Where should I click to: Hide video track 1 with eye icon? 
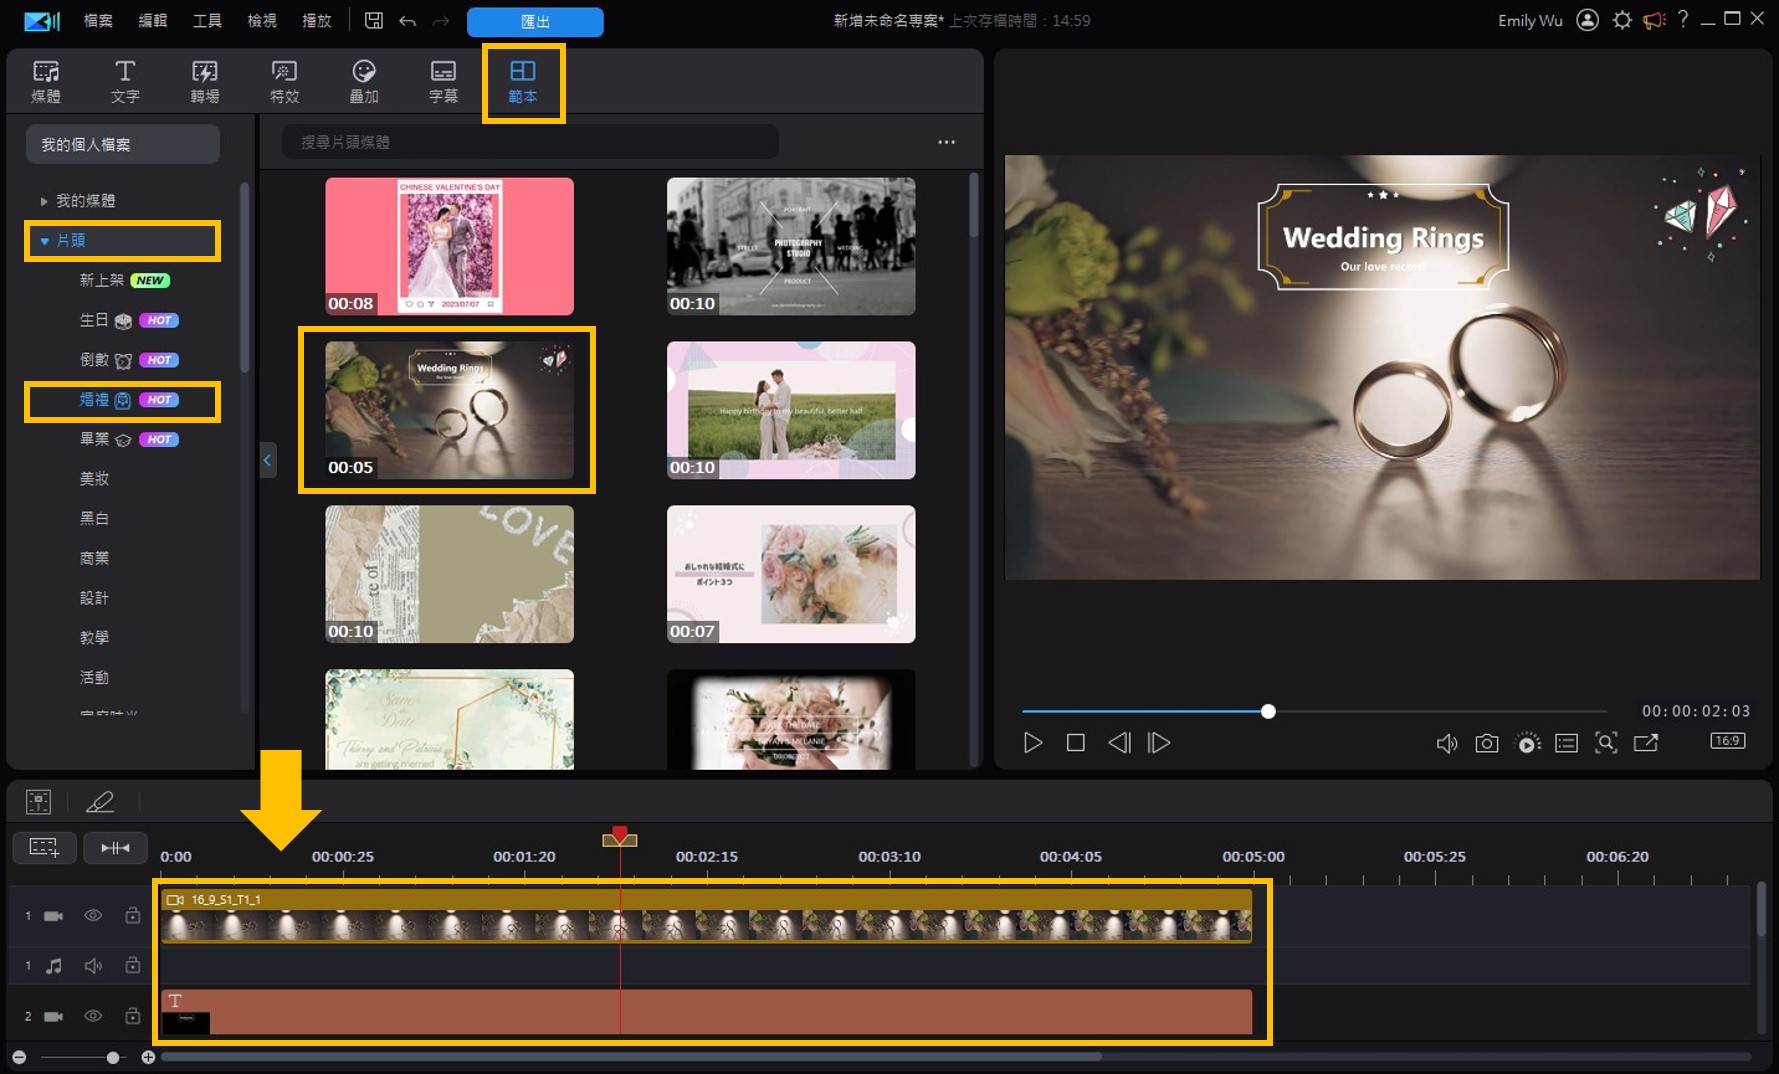click(x=93, y=915)
